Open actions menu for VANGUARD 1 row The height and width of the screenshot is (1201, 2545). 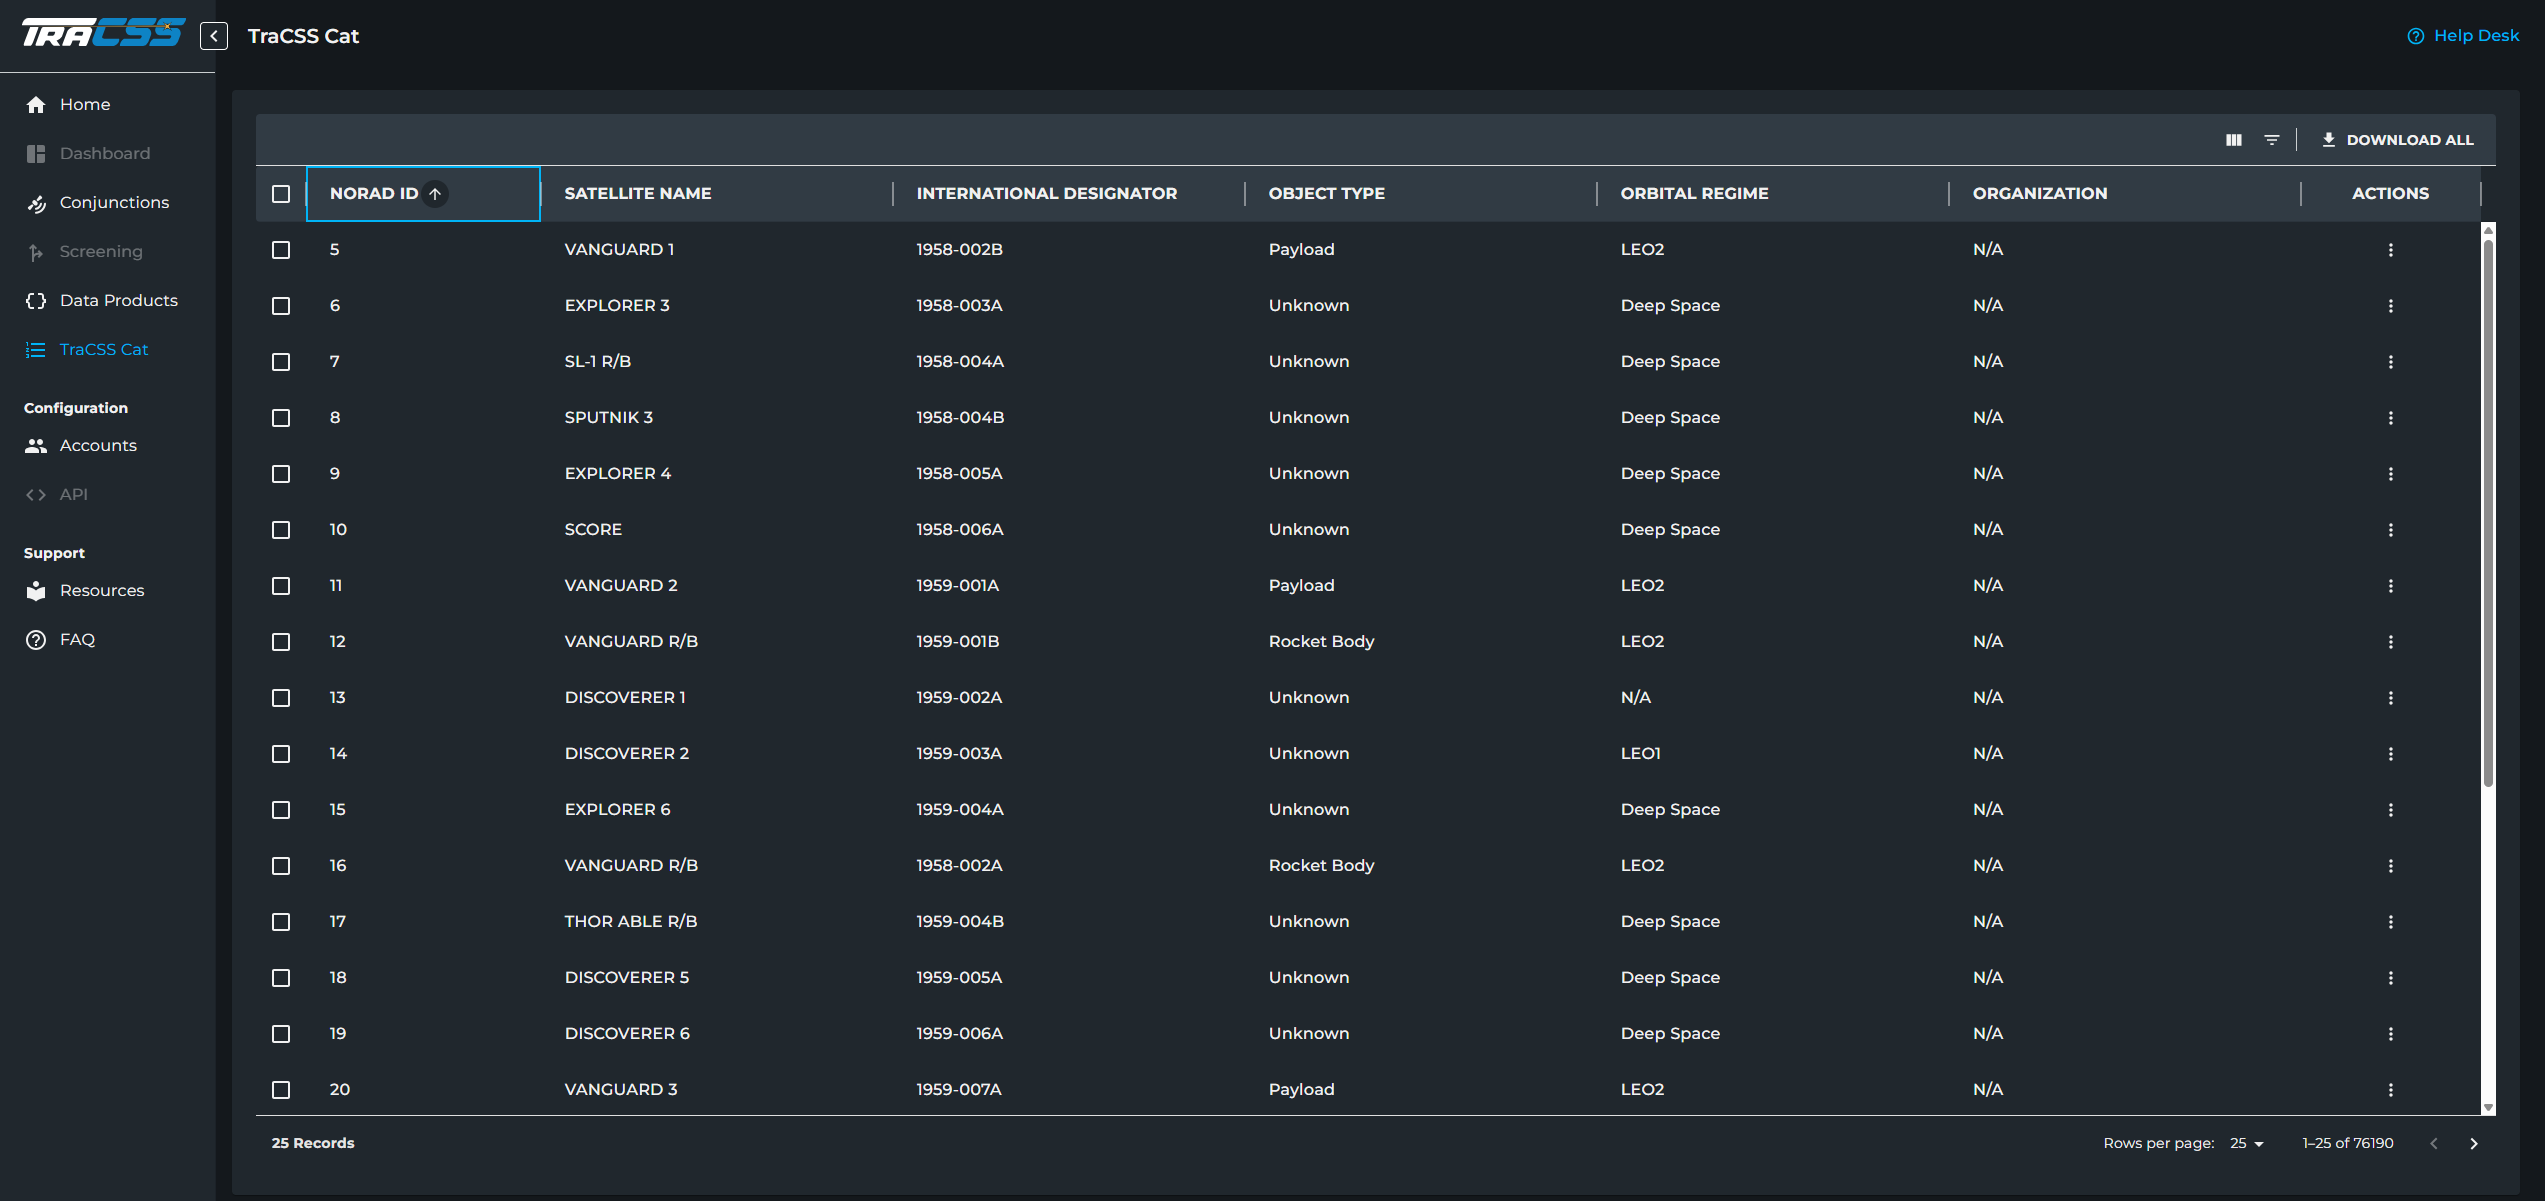[x=2390, y=250]
